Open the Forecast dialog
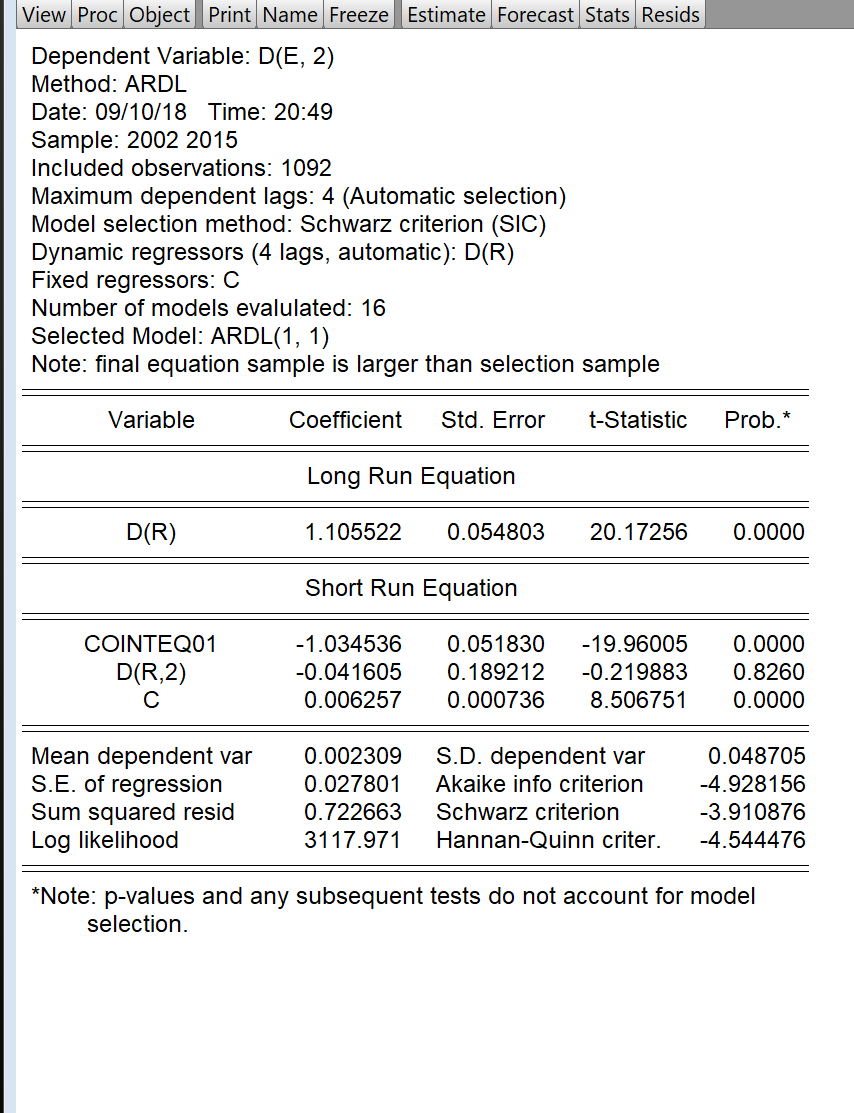The image size is (854, 1113). 535,15
